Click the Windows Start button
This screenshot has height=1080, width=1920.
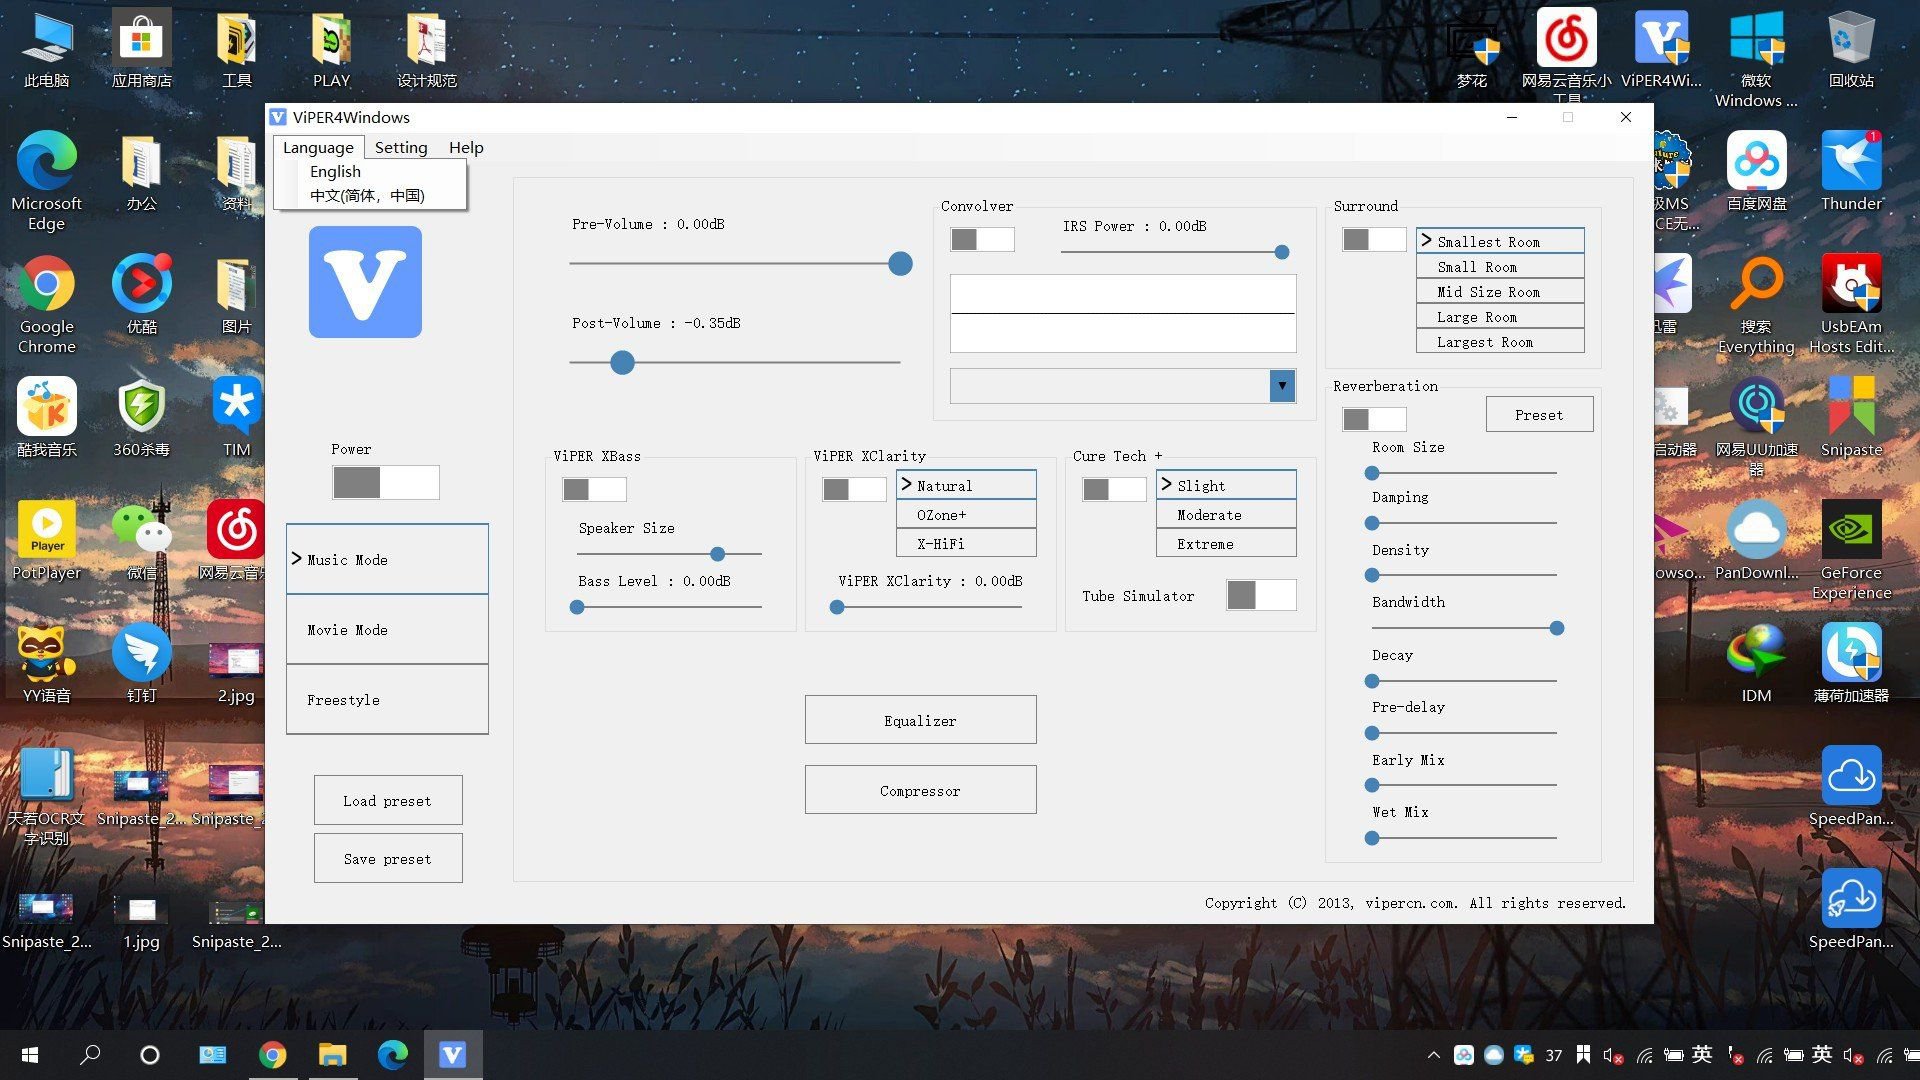[x=30, y=1055]
